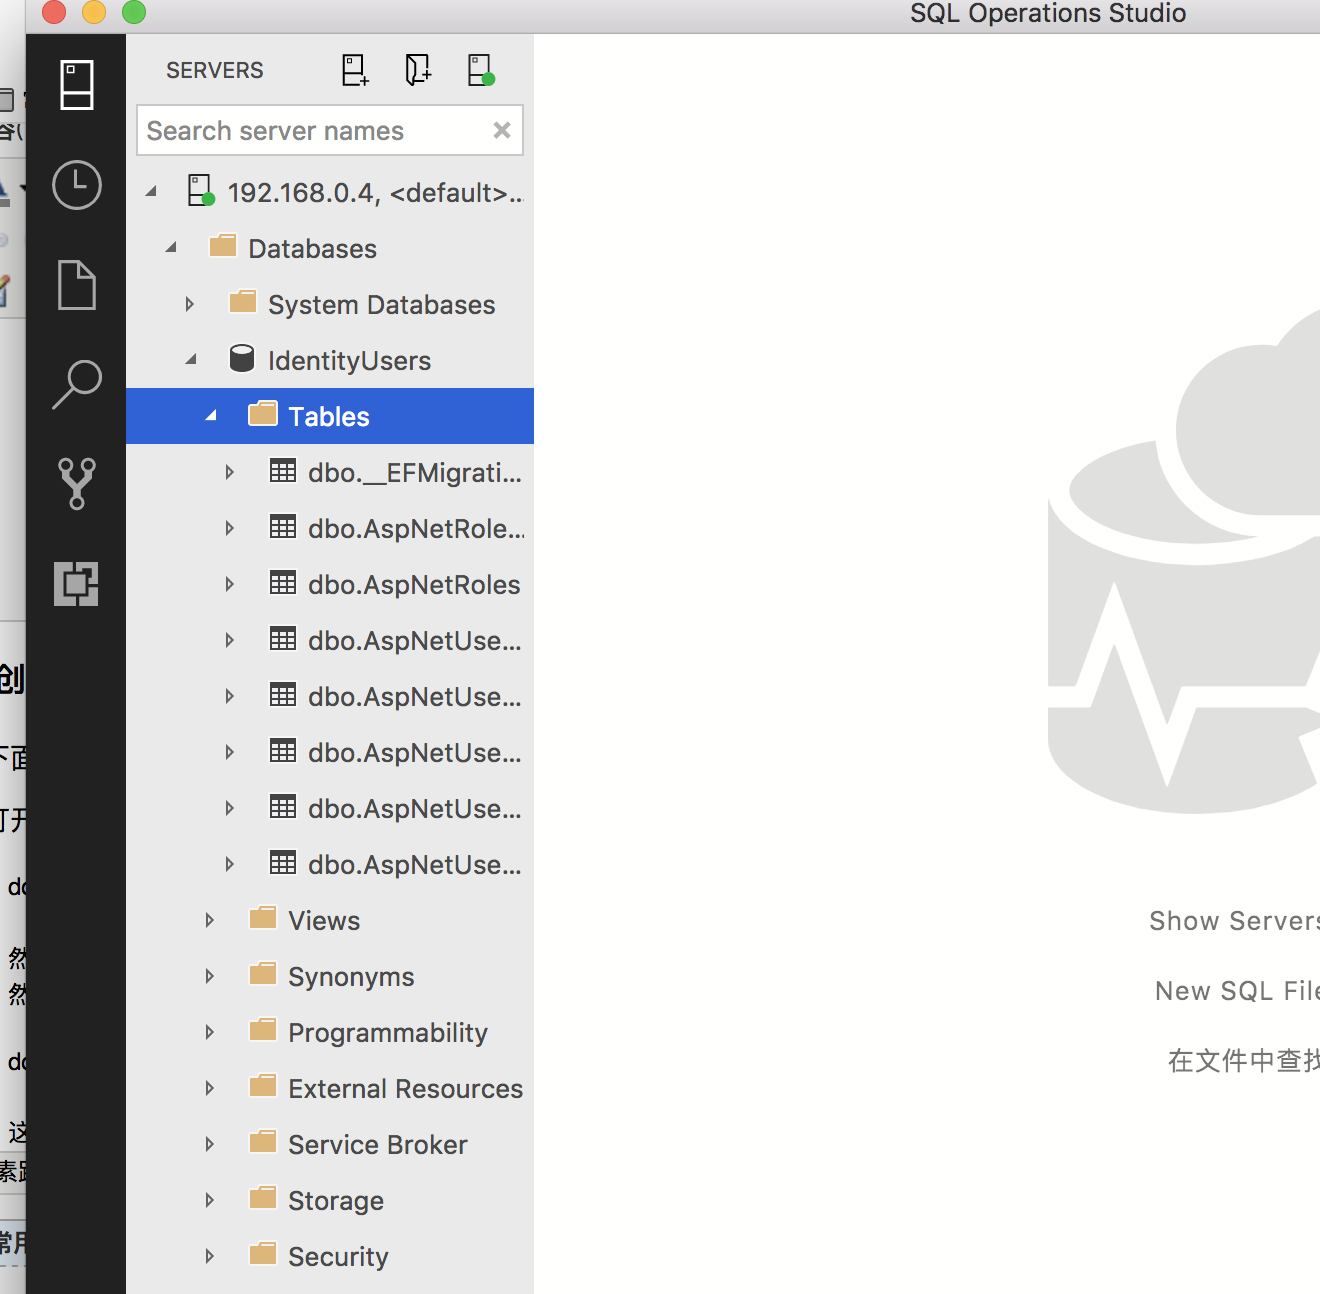Select the Security label

pyautogui.click(x=338, y=1257)
